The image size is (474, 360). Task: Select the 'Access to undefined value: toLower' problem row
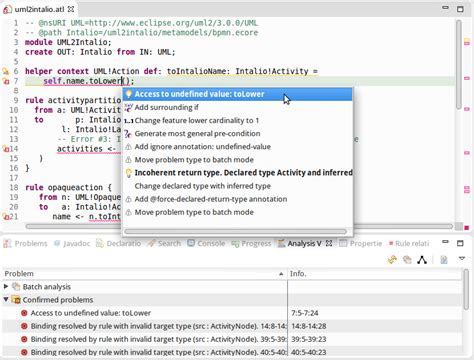coord(233,313)
